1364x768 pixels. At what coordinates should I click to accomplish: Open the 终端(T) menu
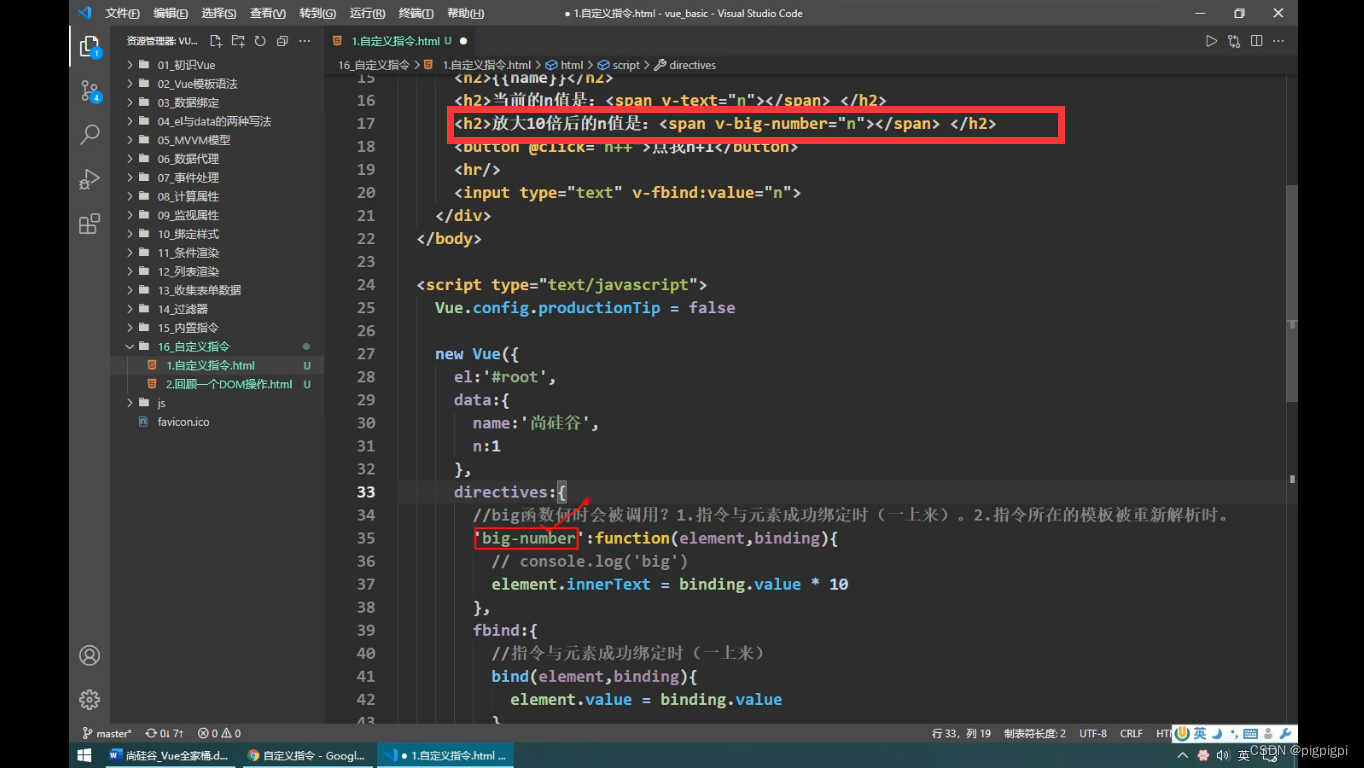pyautogui.click(x=416, y=13)
